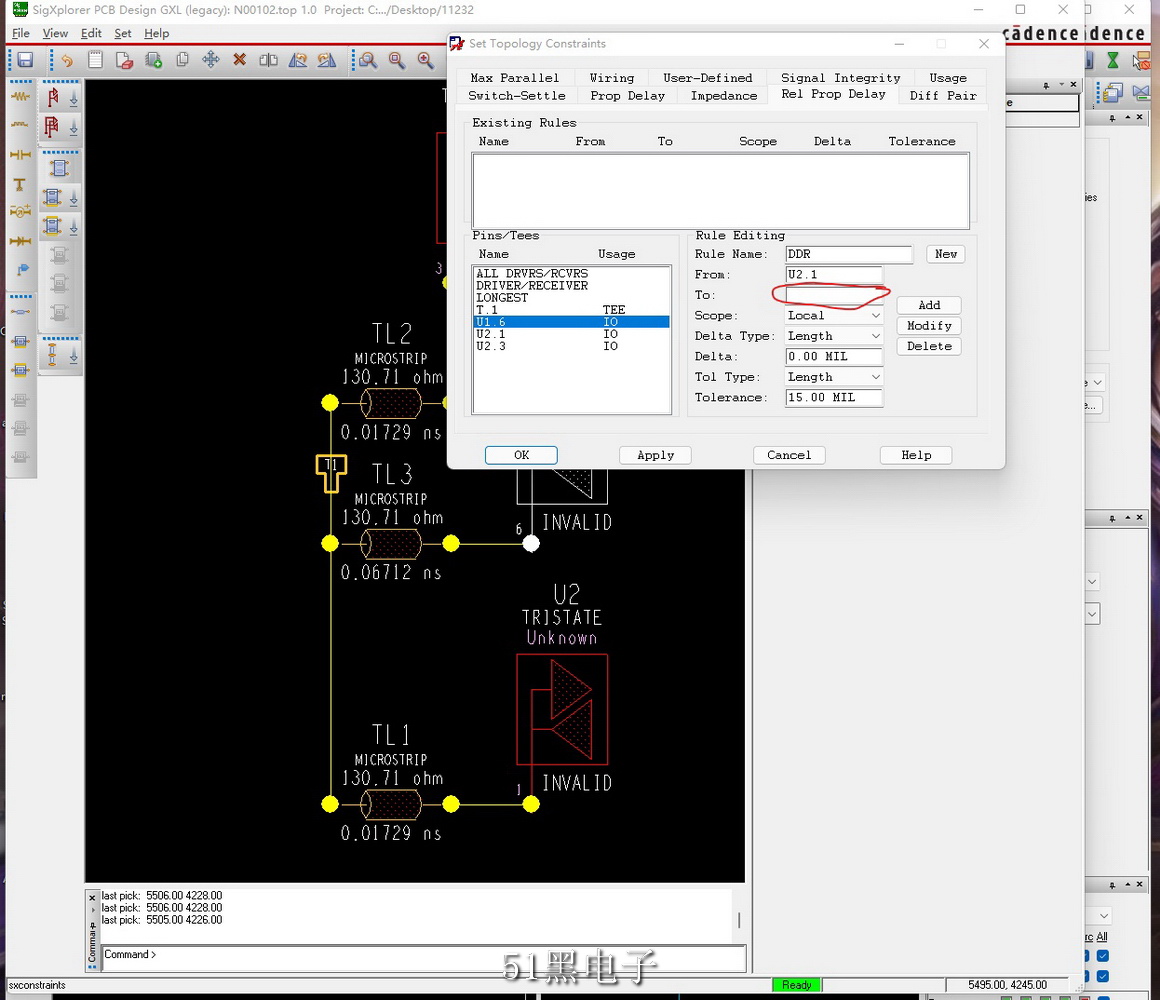Select the blue flag palette icon
Image resolution: width=1160 pixels, height=1000 pixels.
click(x=21, y=269)
